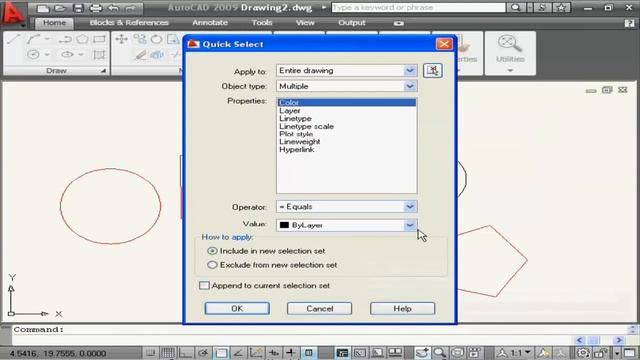
Task: Switch to Blocks & References tab
Action: coord(129,23)
